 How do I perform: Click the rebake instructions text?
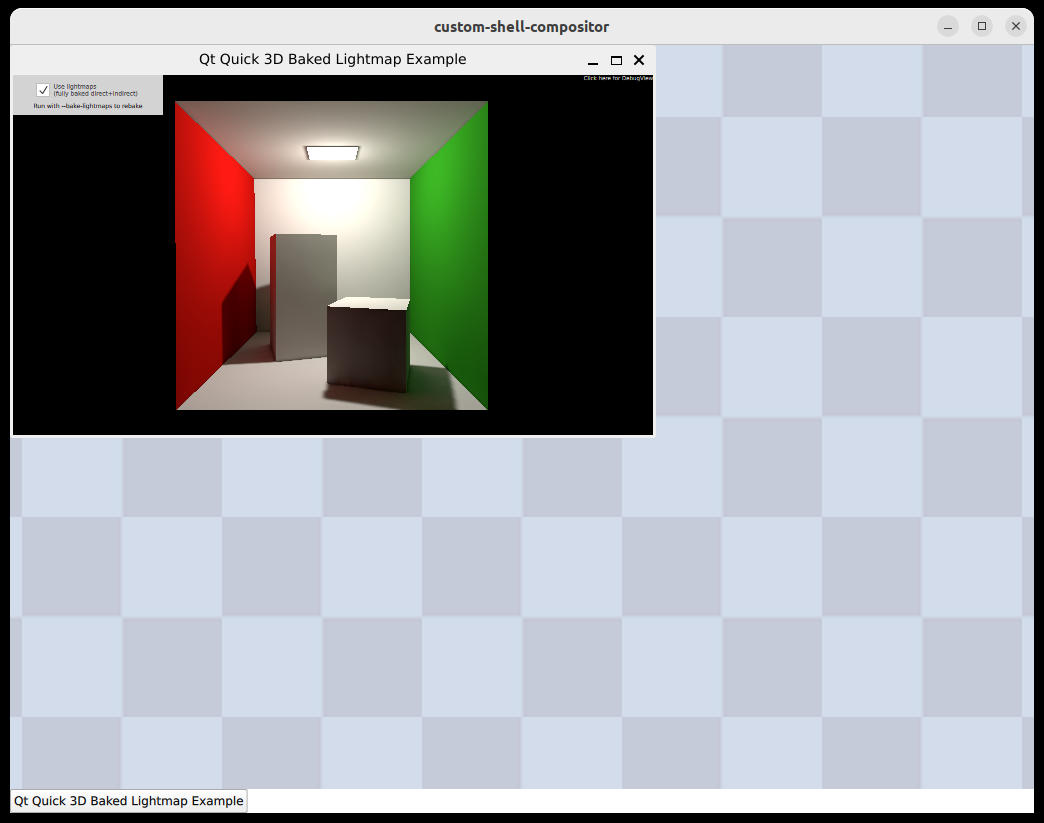[x=87, y=106]
